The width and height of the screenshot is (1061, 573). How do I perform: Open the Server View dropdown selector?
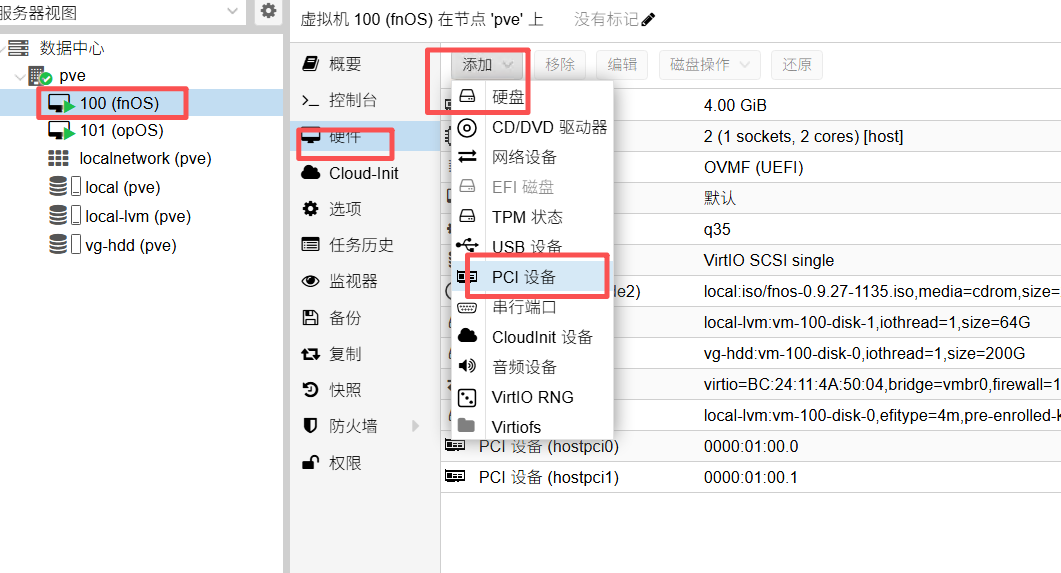tap(232, 12)
